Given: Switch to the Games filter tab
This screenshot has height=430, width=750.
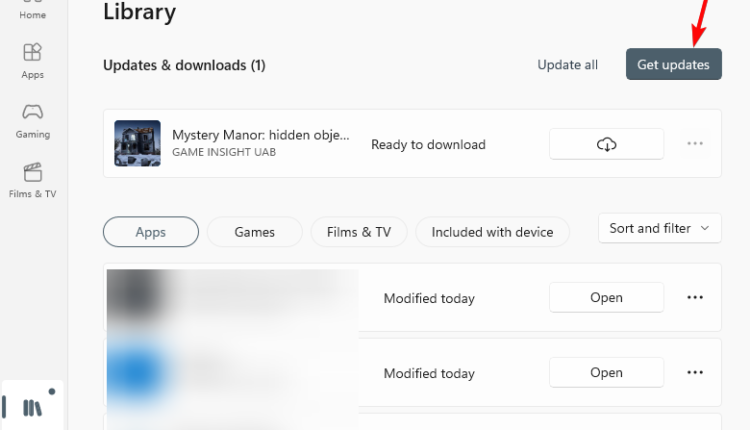Looking at the screenshot, I should (x=254, y=232).
